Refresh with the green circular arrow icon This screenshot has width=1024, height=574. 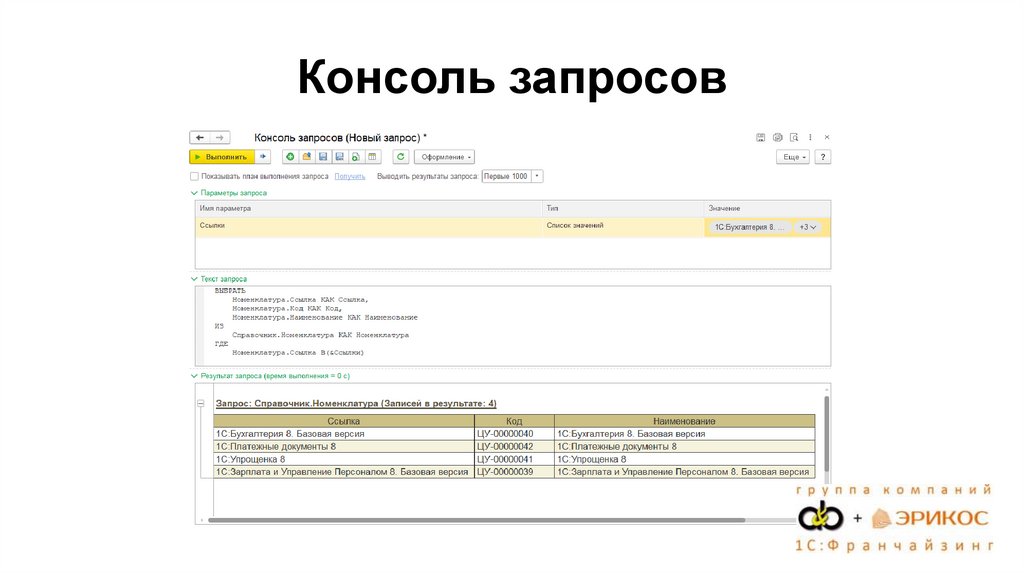tap(400, 157)
